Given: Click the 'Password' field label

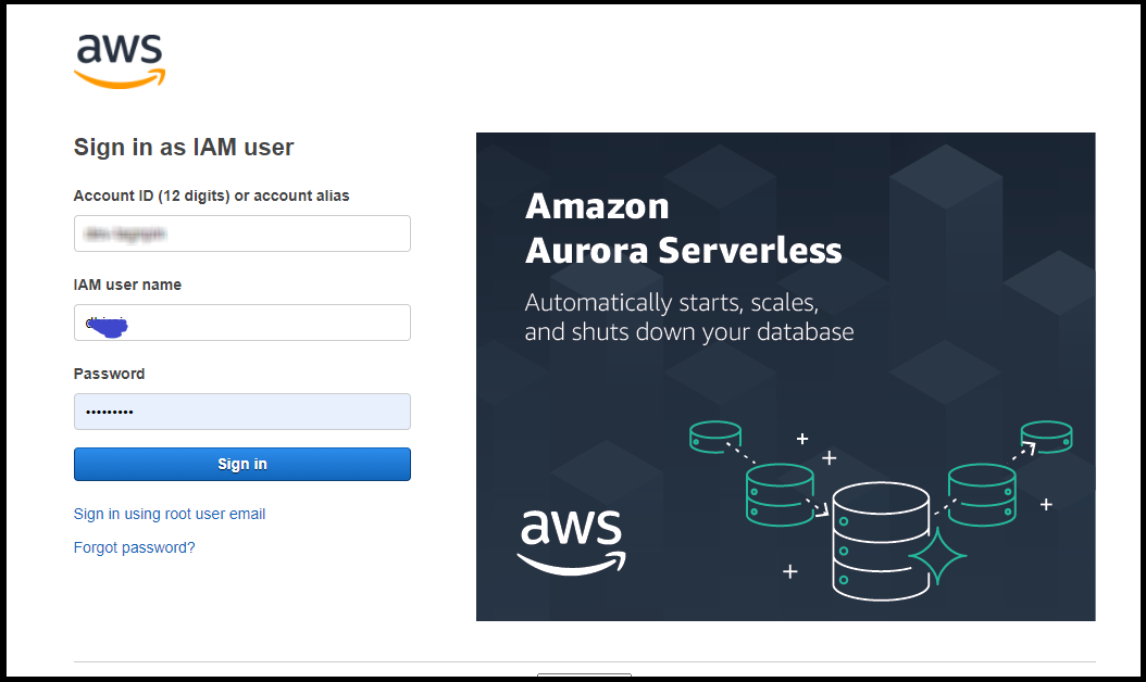Looking at the screenshot, I should tap(109, 374).
